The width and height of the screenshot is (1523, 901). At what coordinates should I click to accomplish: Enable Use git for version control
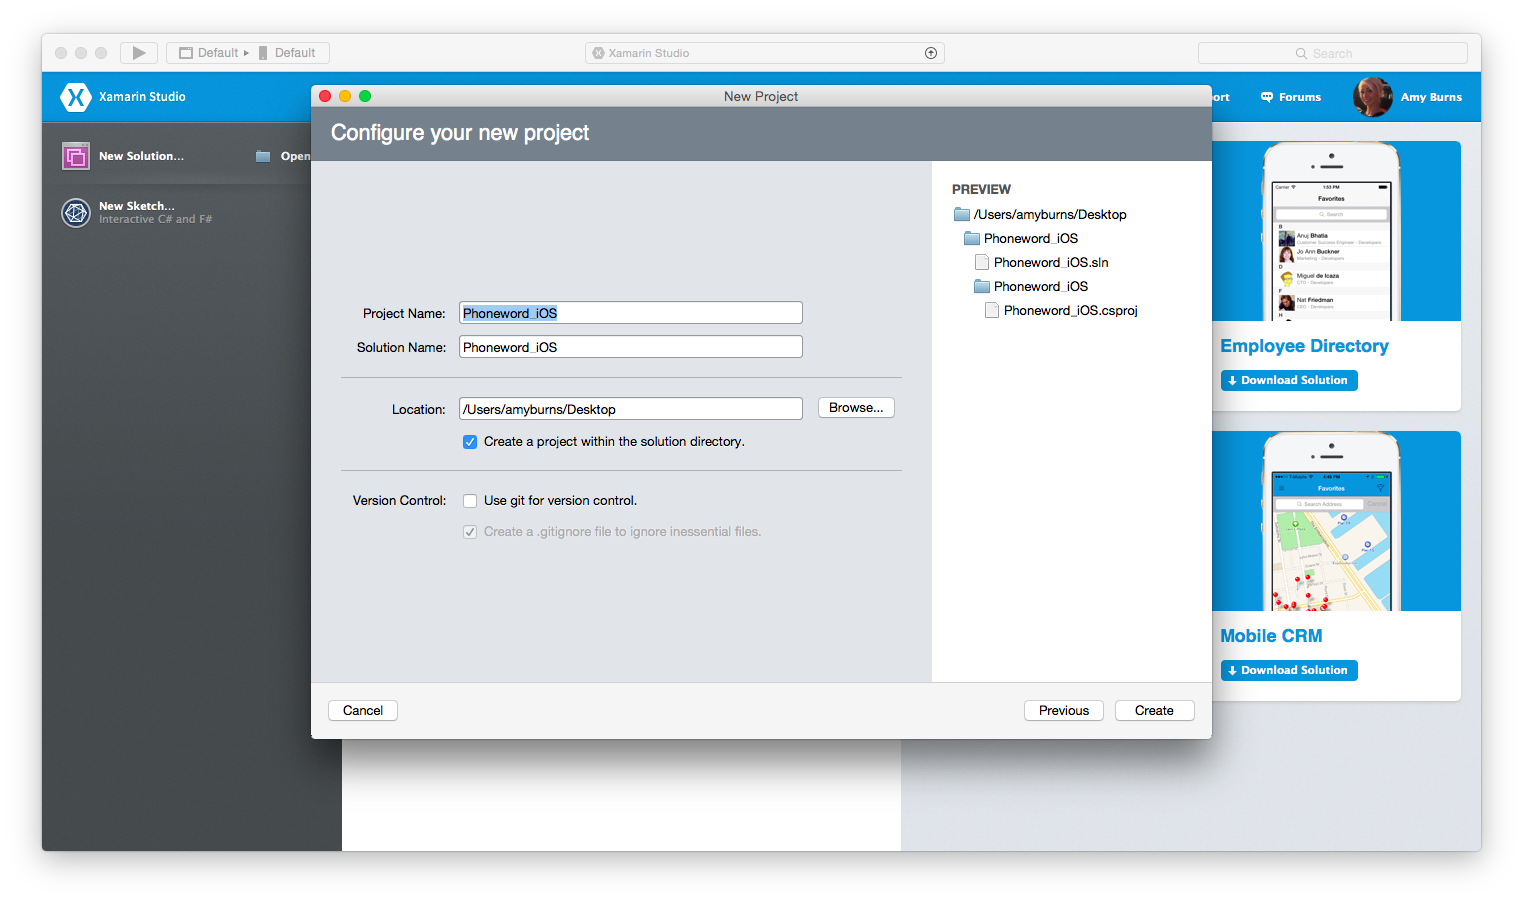click(x=470, y=501)
